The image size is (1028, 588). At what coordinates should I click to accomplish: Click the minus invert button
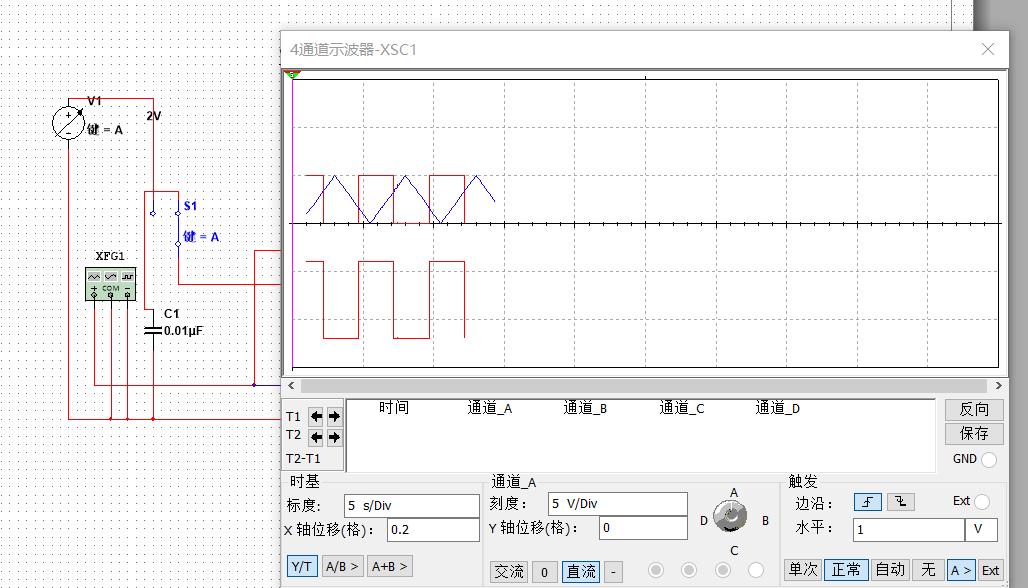point(613,572)
